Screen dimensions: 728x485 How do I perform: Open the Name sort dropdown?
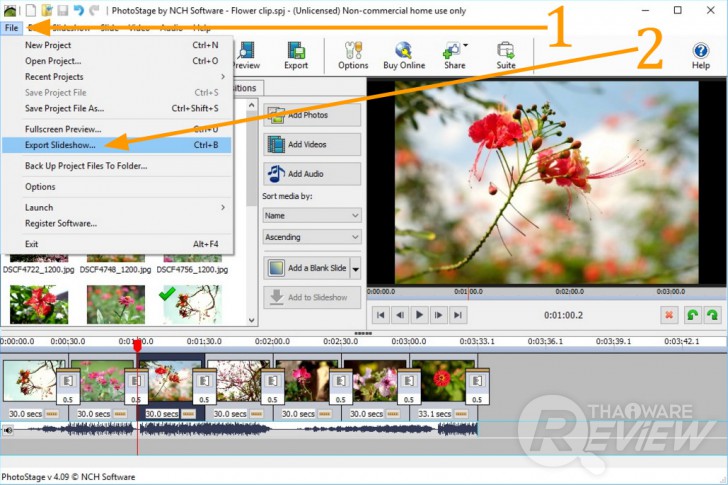[x=312, y=215]
